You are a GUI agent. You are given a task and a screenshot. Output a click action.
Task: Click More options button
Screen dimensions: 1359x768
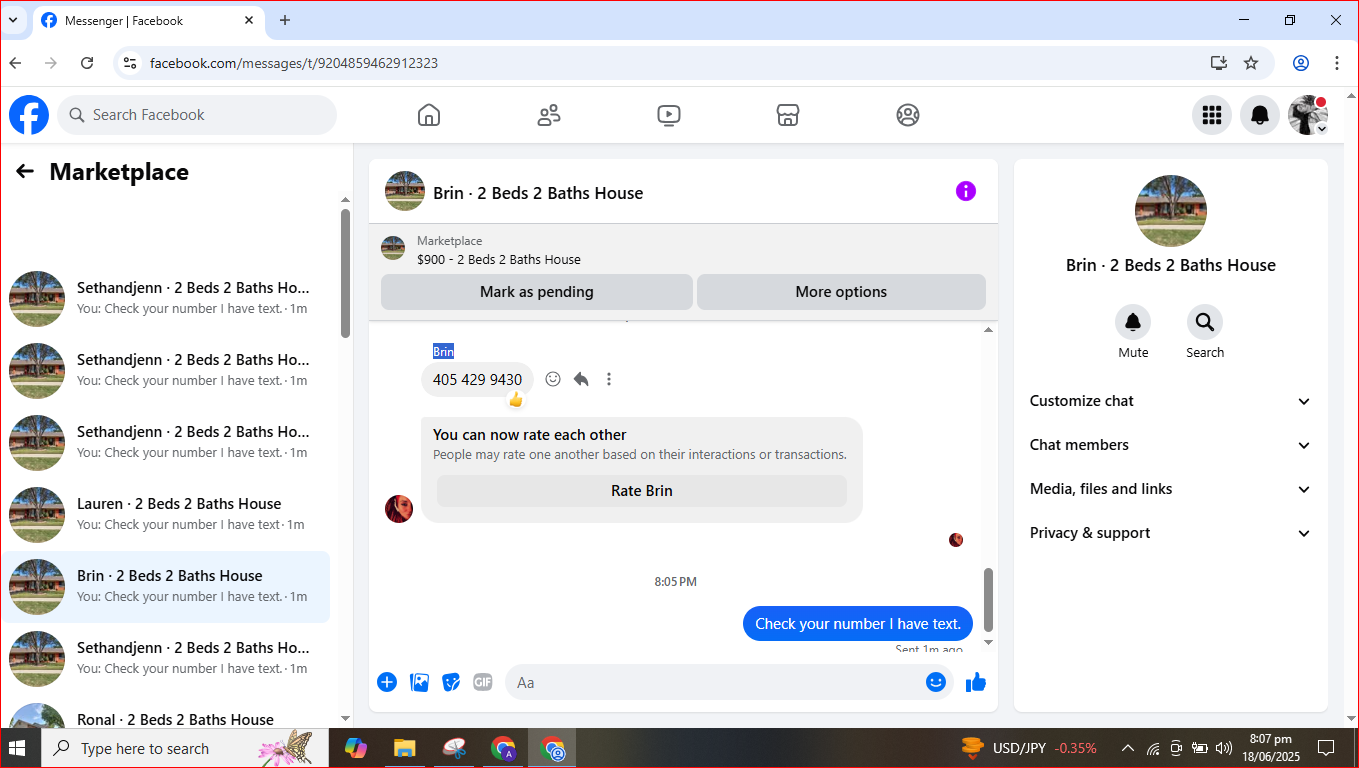(841, 292)
